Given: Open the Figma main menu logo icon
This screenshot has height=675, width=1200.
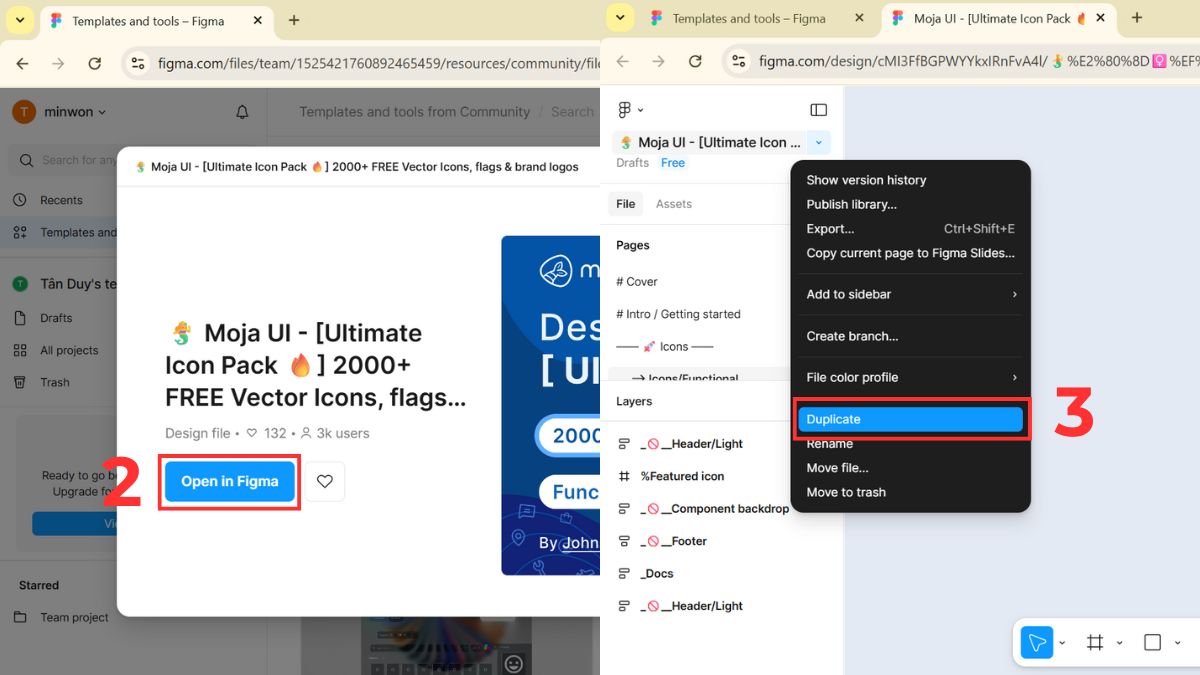Looking at the screenshot, I should (625, 110).
